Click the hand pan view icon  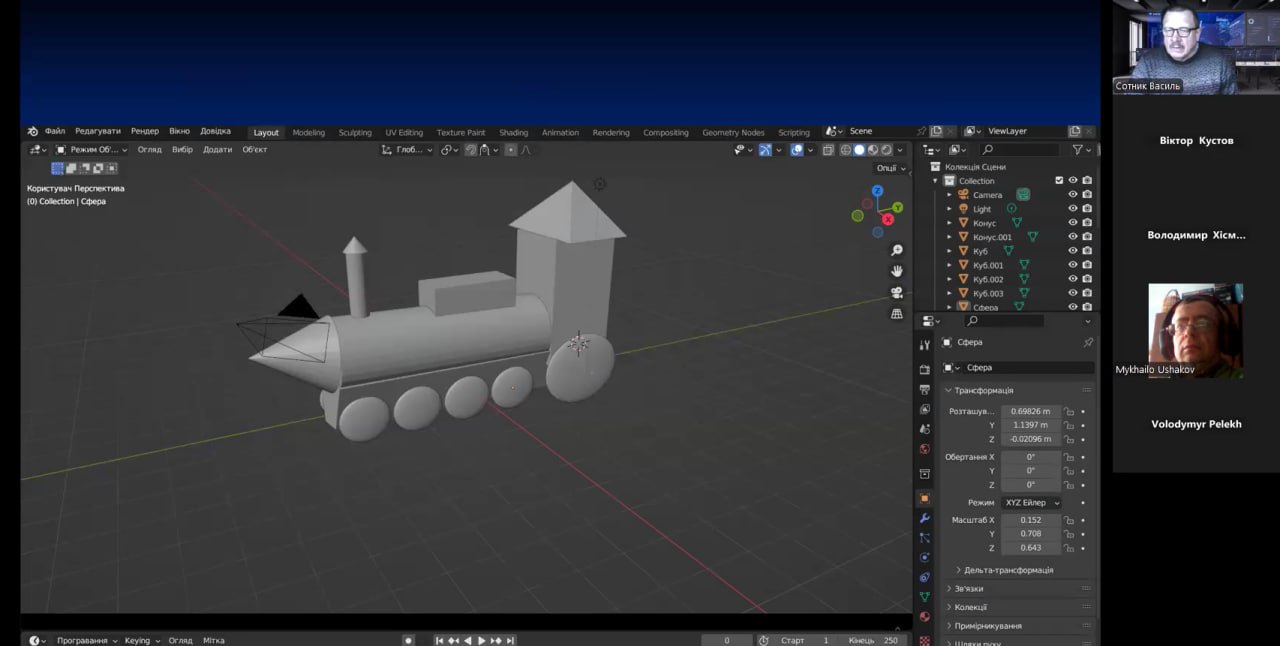click(x=897, y=271)
